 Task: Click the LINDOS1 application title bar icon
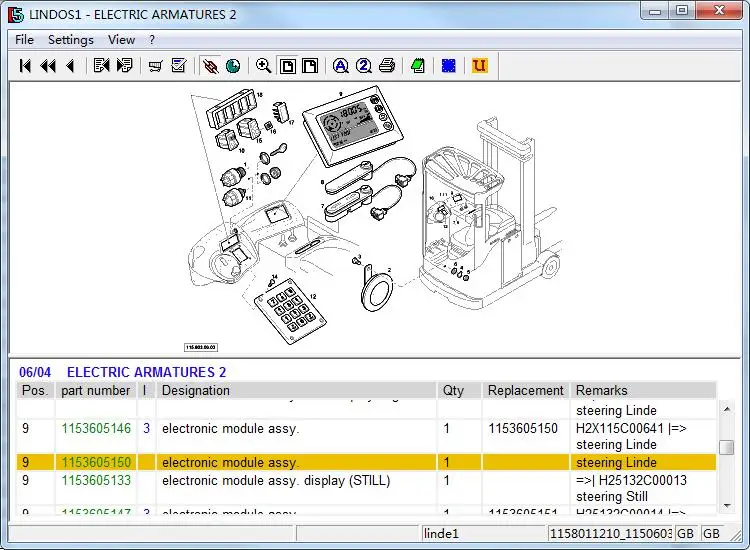[x=16, y=14]
